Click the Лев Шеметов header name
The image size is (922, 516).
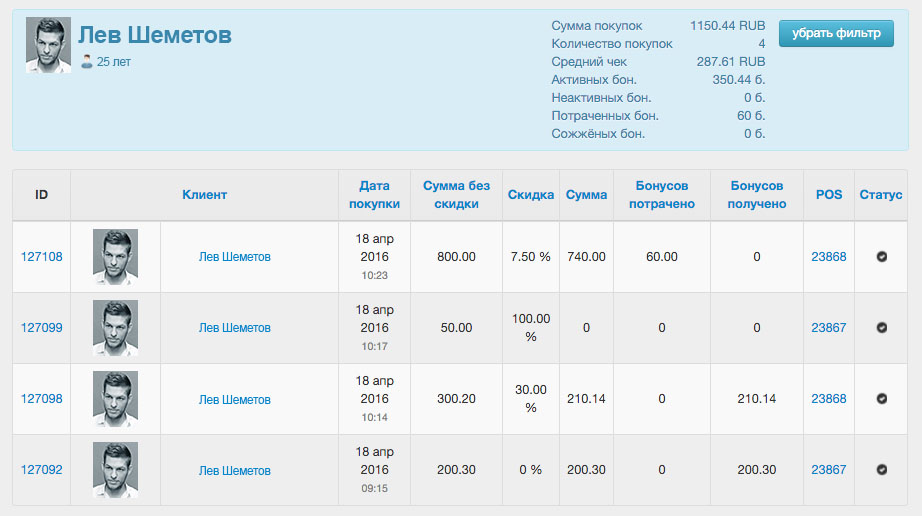155,35
